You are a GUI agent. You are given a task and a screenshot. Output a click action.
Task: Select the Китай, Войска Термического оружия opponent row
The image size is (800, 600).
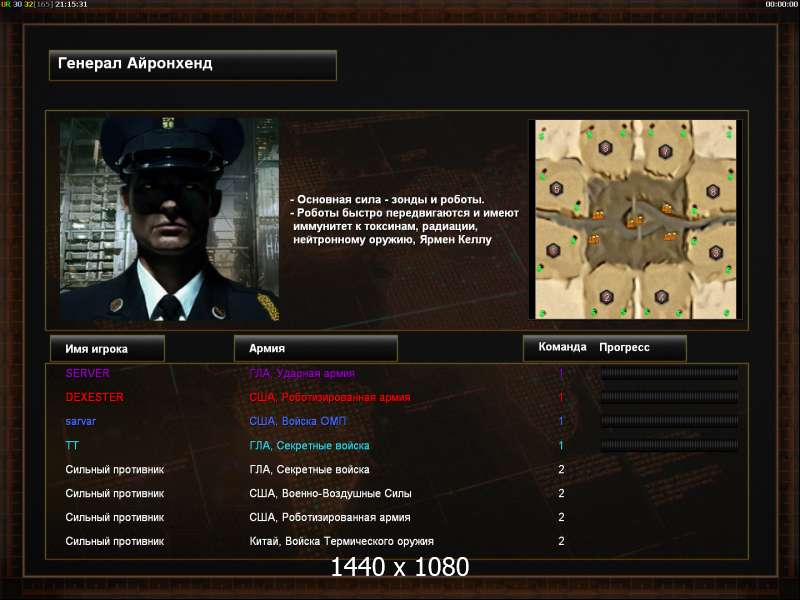pyautogui.click(x=397, y=541)
